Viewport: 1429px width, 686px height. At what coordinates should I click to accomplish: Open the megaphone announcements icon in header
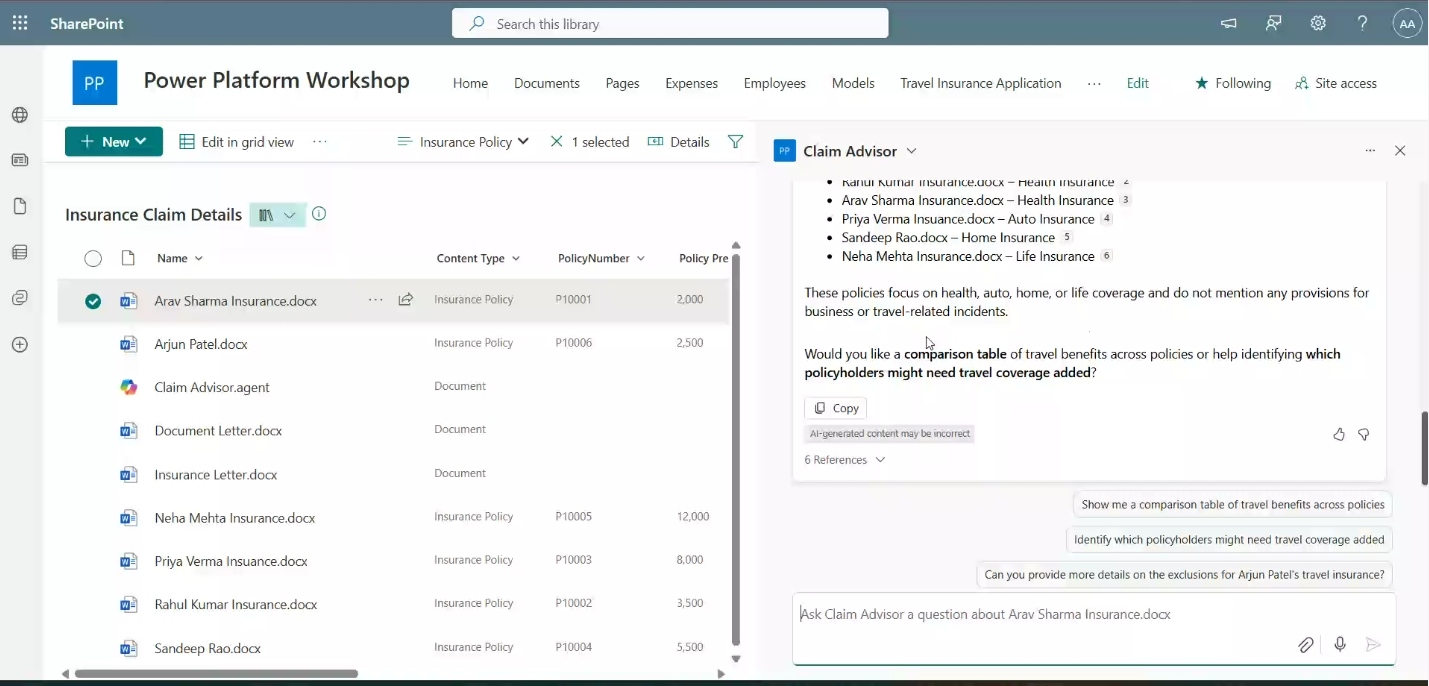(1229, 23)
